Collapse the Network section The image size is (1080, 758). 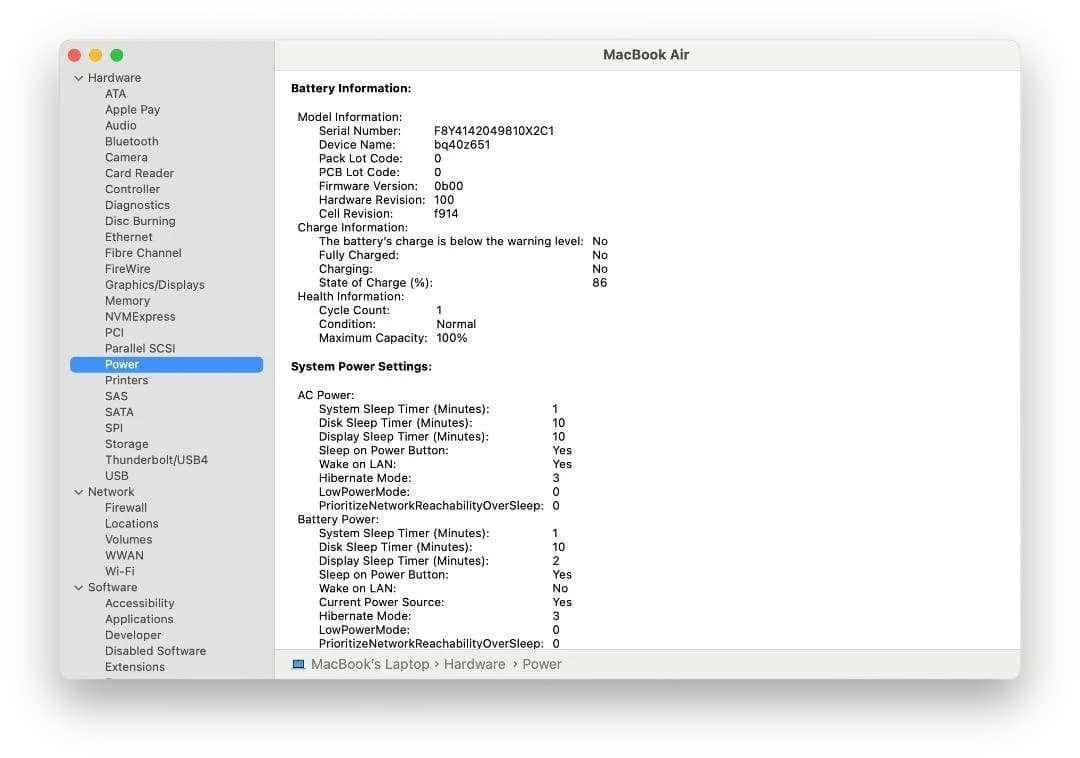(78, 491)
